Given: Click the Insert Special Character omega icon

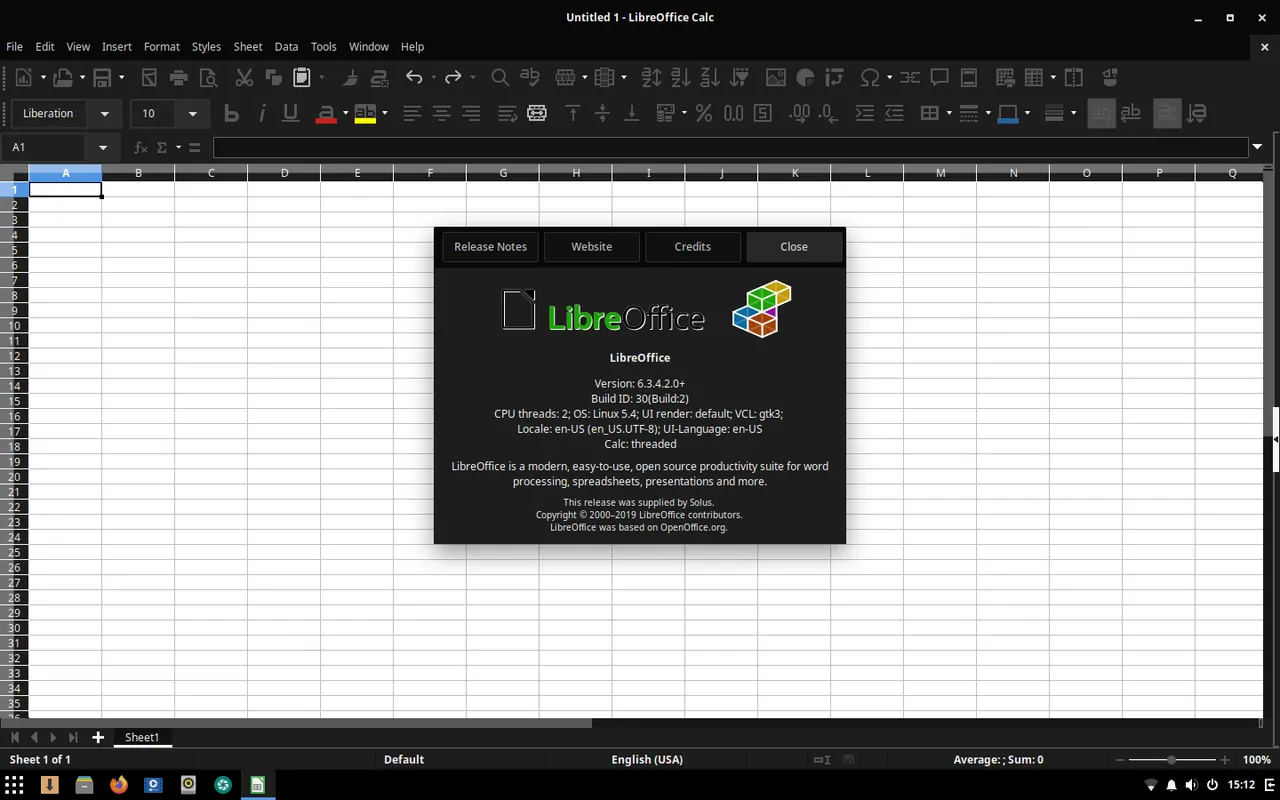Looking at the screenshot, I should (870, 77).
